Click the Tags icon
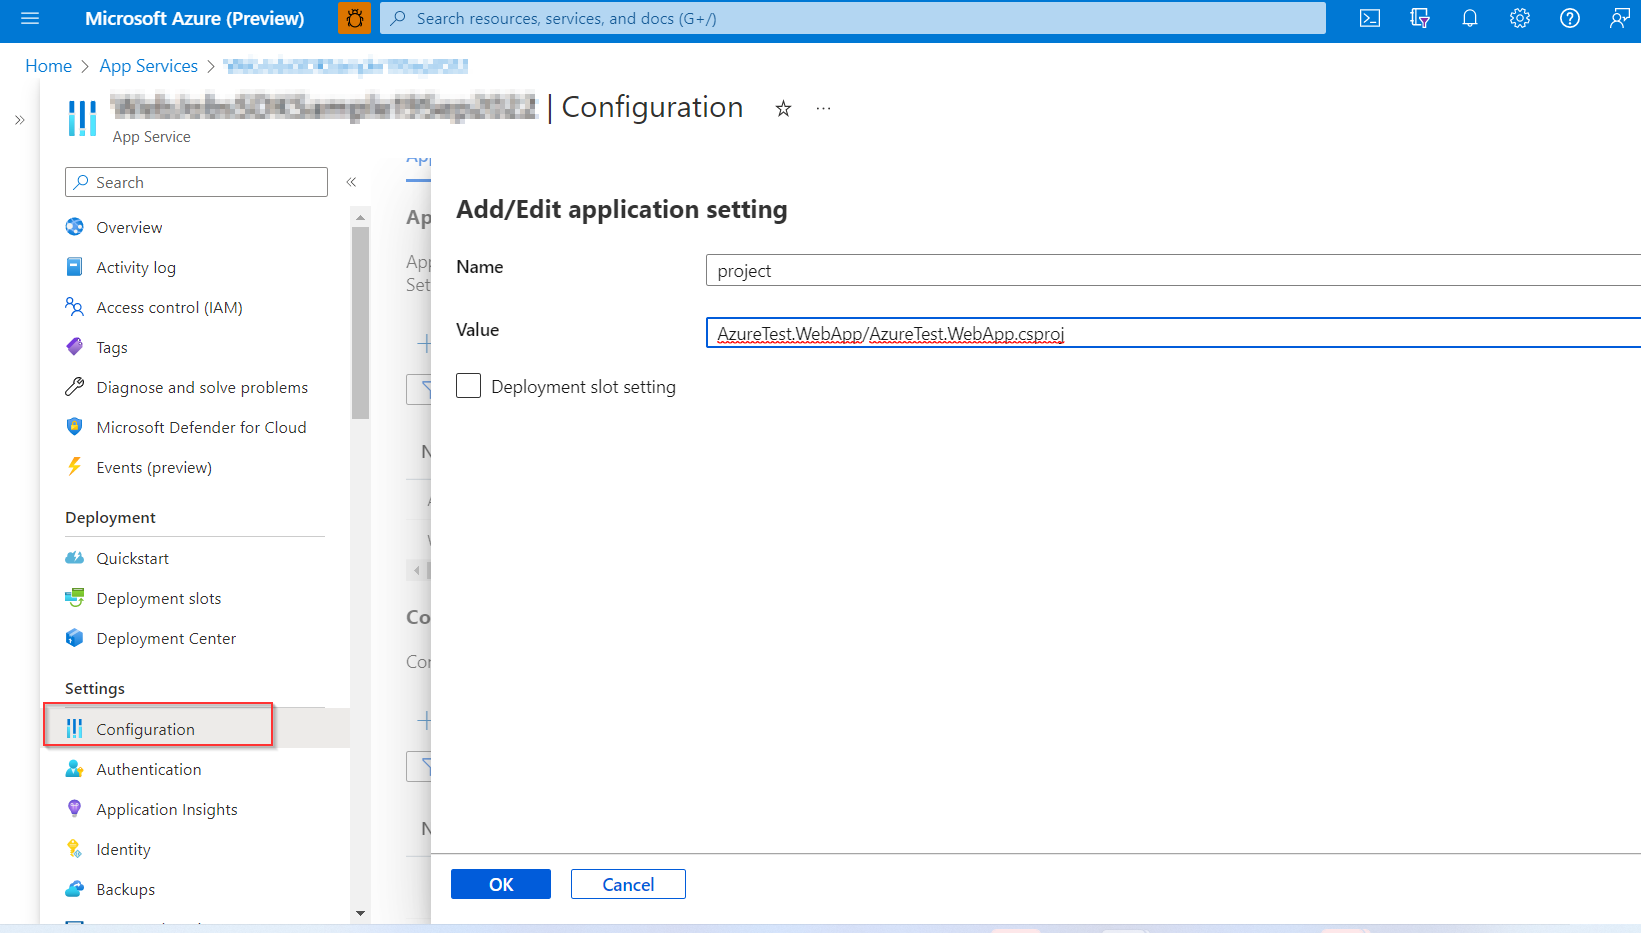Screen dimensions: 1641x933 point(75,347)
